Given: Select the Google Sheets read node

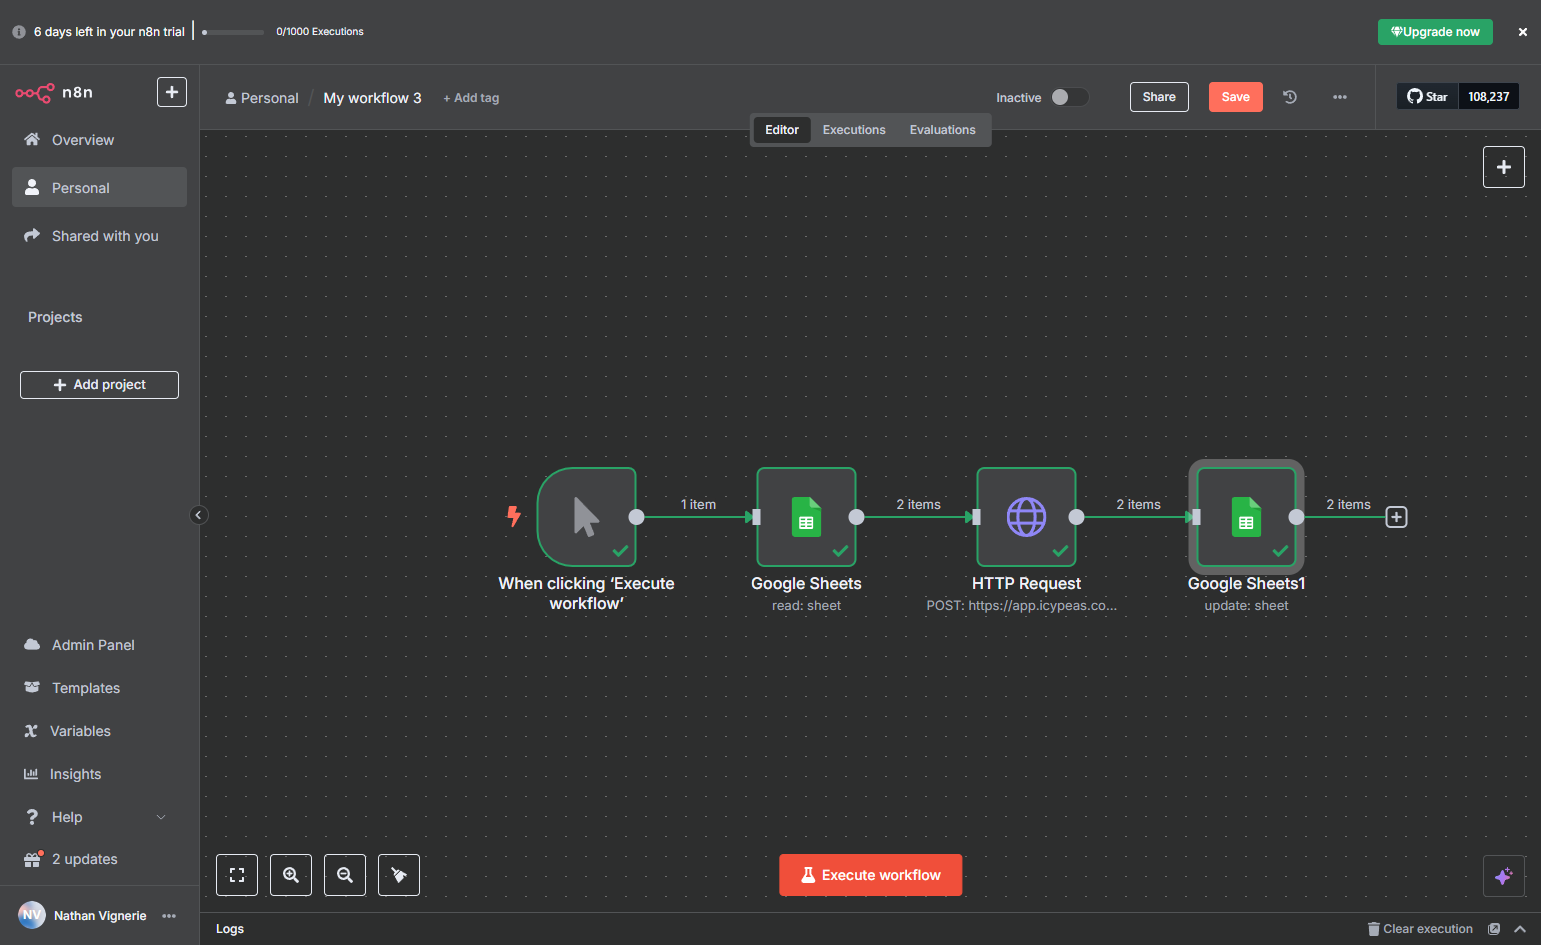Looking at the screenshot, I should point(806,517).
